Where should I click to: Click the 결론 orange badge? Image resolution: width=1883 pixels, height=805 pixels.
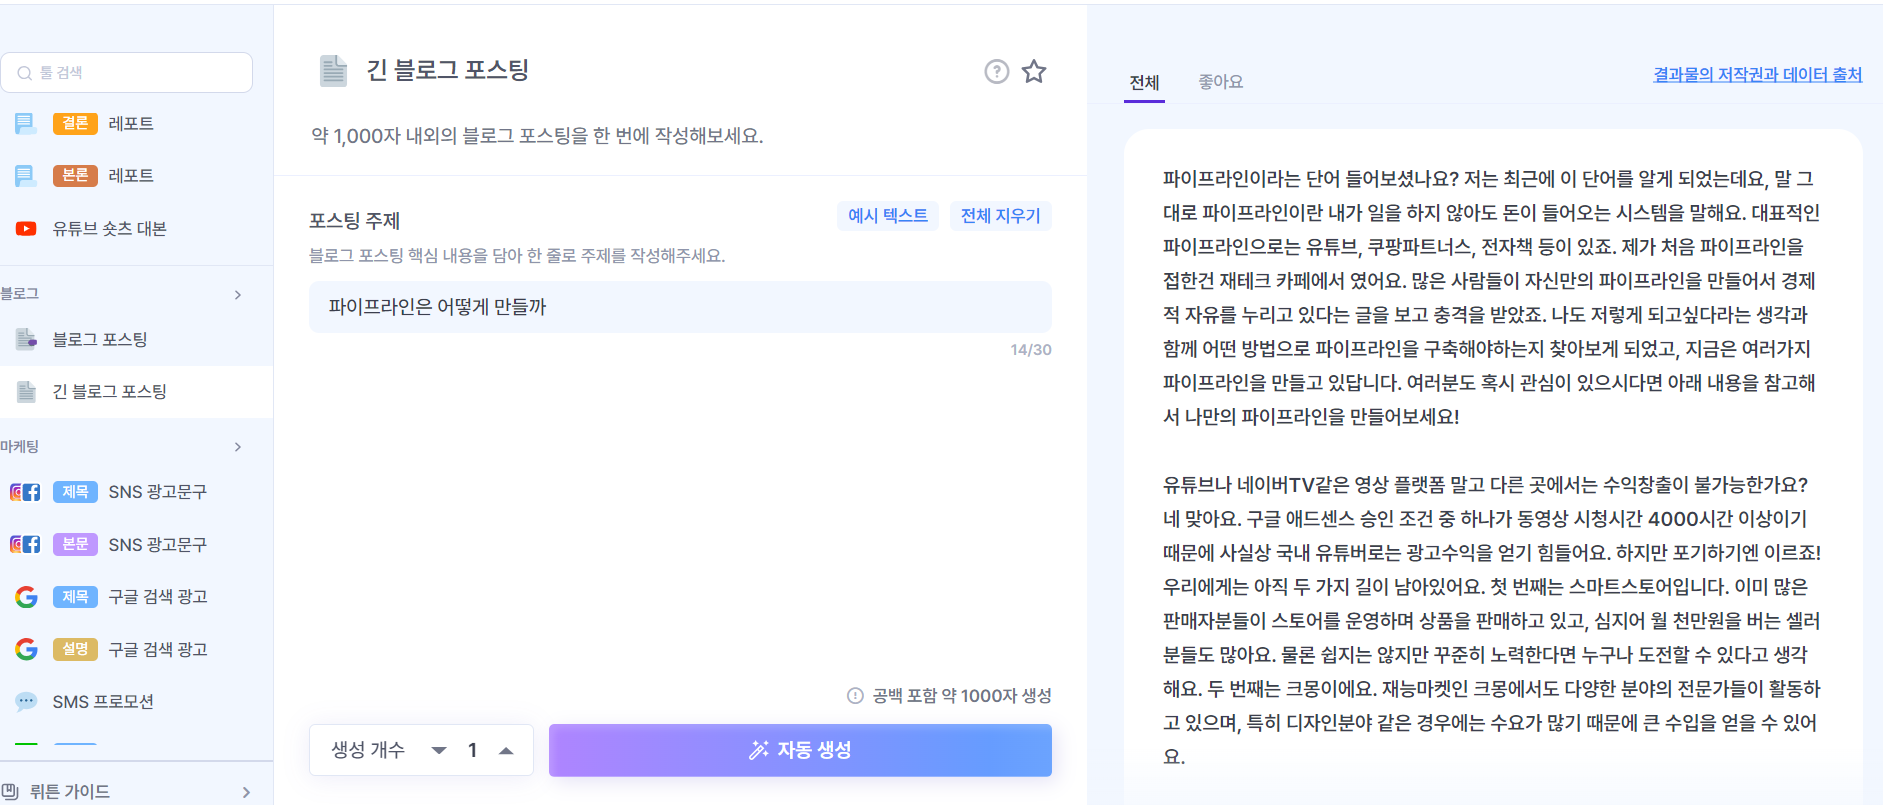point(75,123)
